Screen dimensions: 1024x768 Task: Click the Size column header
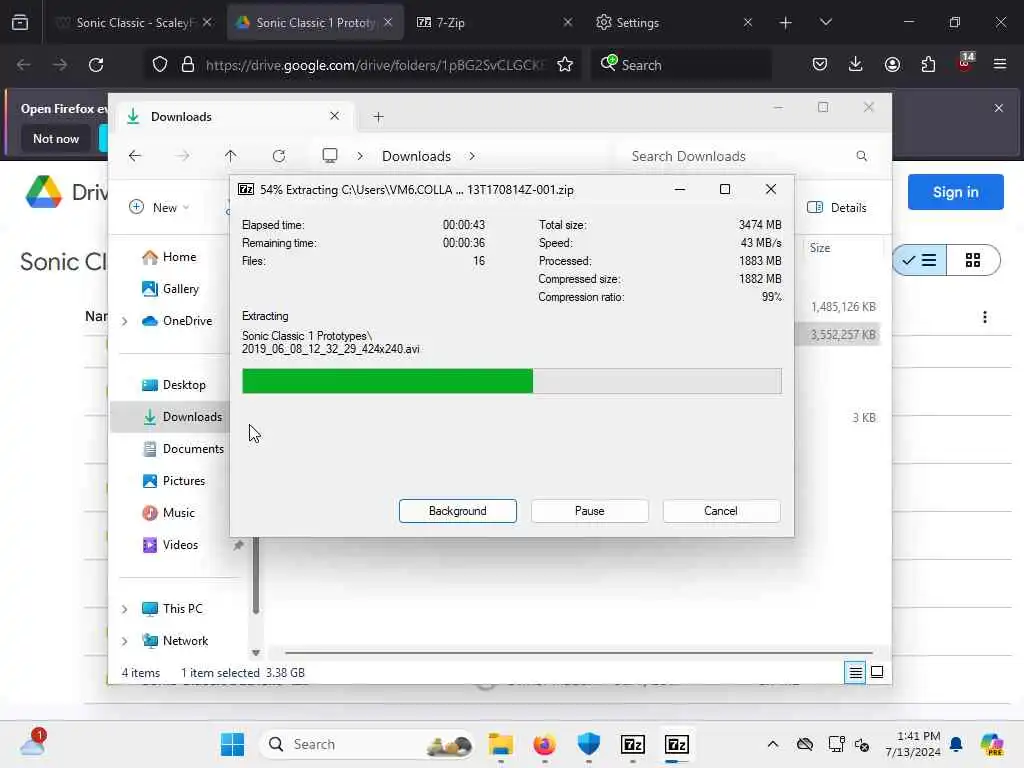(820, 248)
